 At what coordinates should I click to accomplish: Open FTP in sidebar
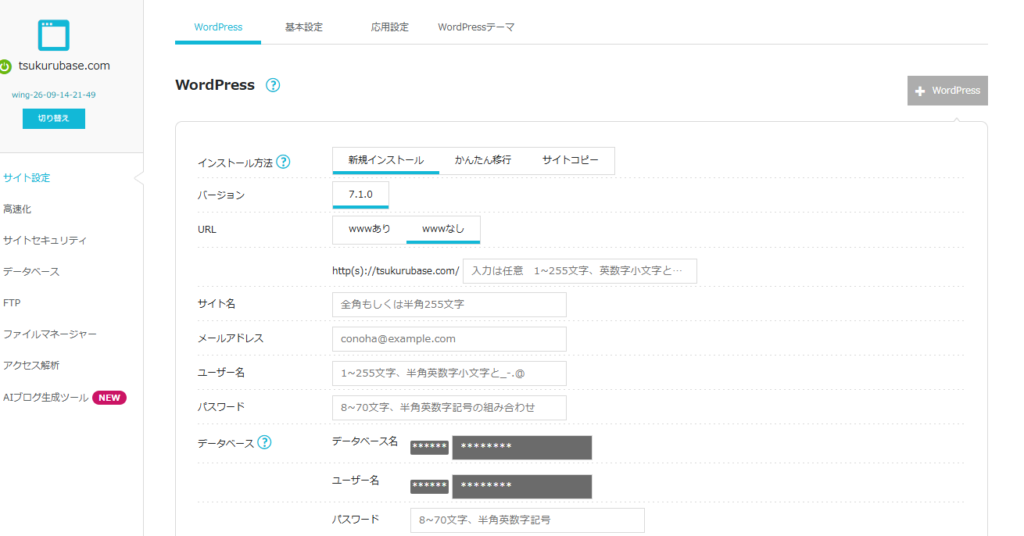pyautogui.click(x=12, y=303)
